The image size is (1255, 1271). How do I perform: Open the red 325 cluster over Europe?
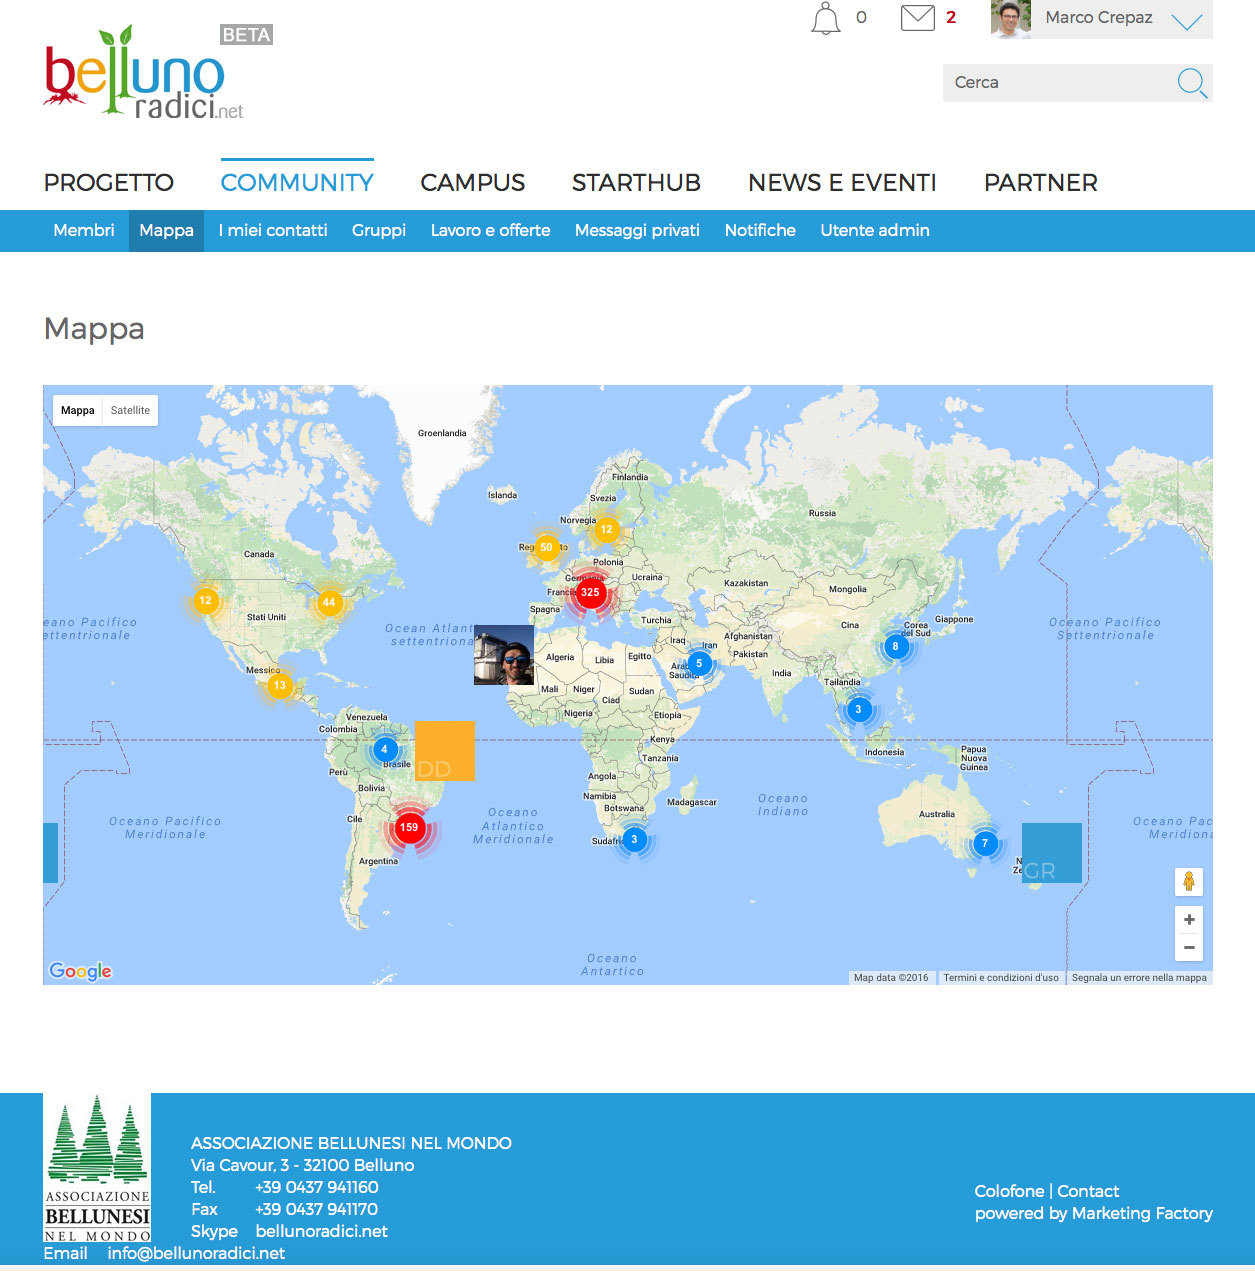click(590, 592)
